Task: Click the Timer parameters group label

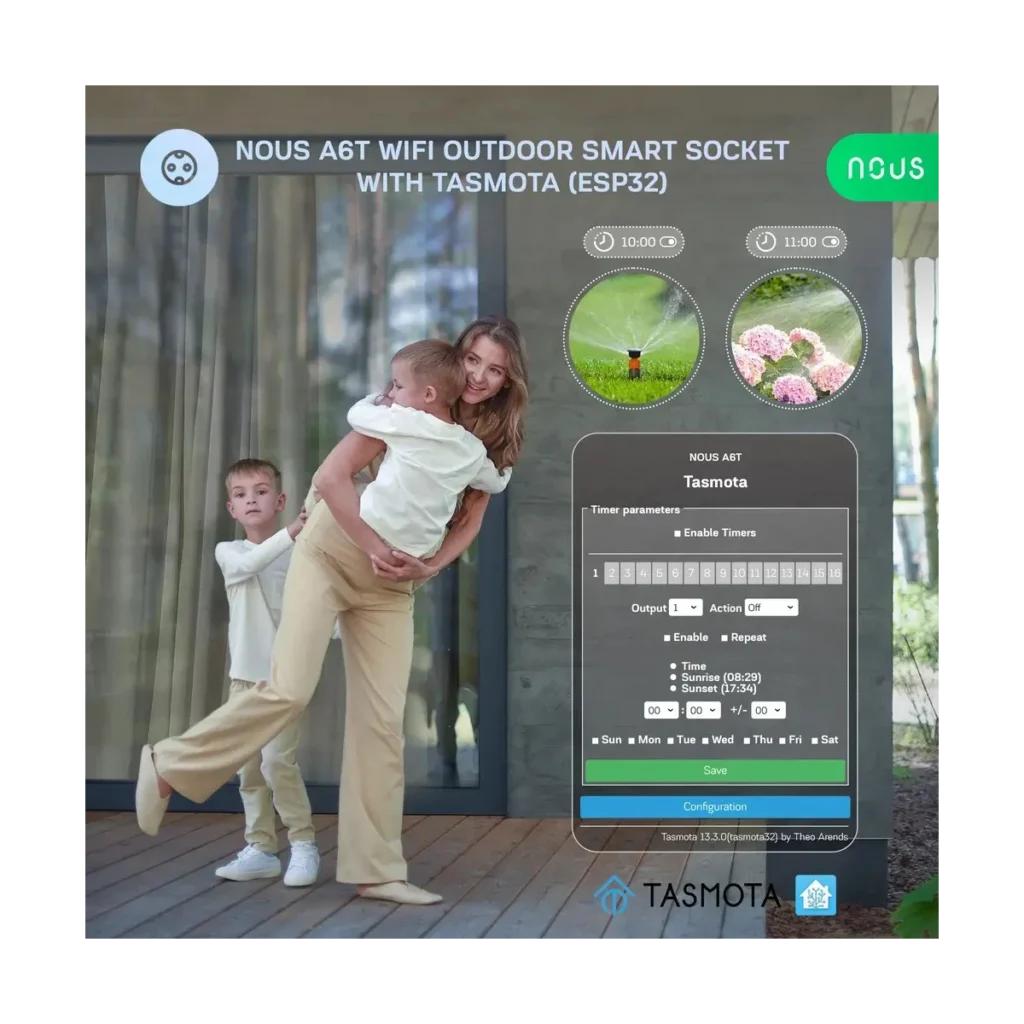Action: (635, 509)
